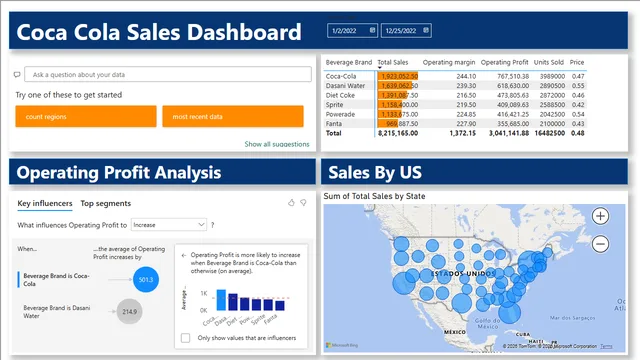Image resolution: width=640 pixels, height=360 pixels.
Task: Open the end date calendar picker icon
Action: click(426, 30)
